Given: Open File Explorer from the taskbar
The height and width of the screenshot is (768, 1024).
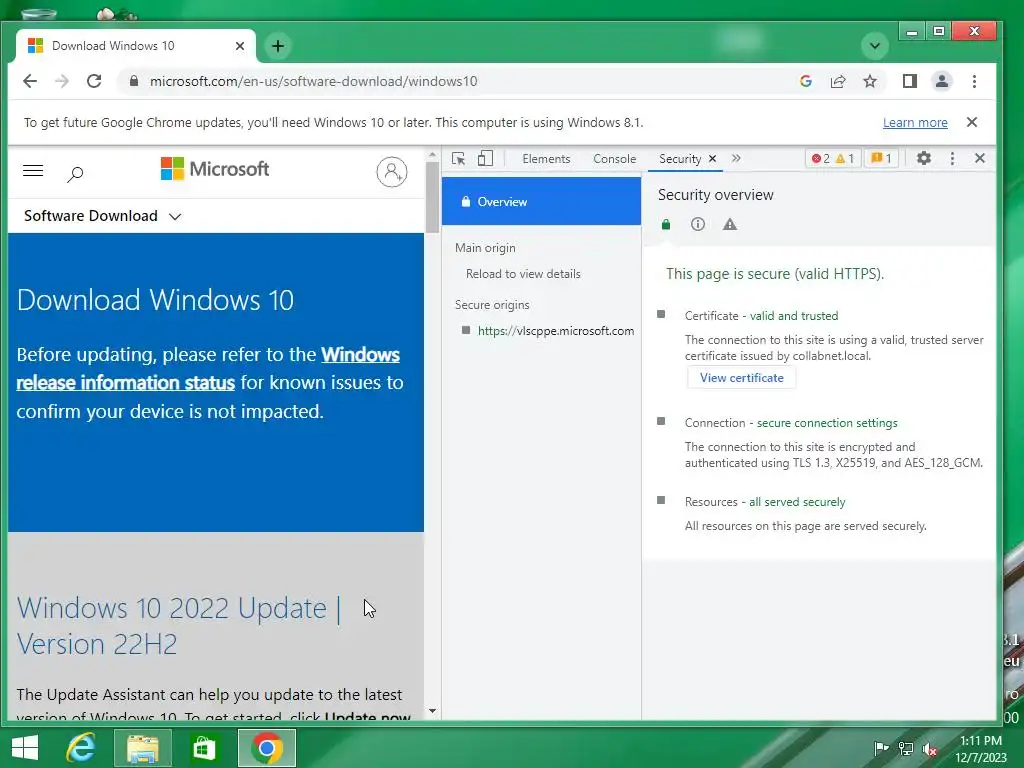Looking at the screenshot, I should pos(143,748).
